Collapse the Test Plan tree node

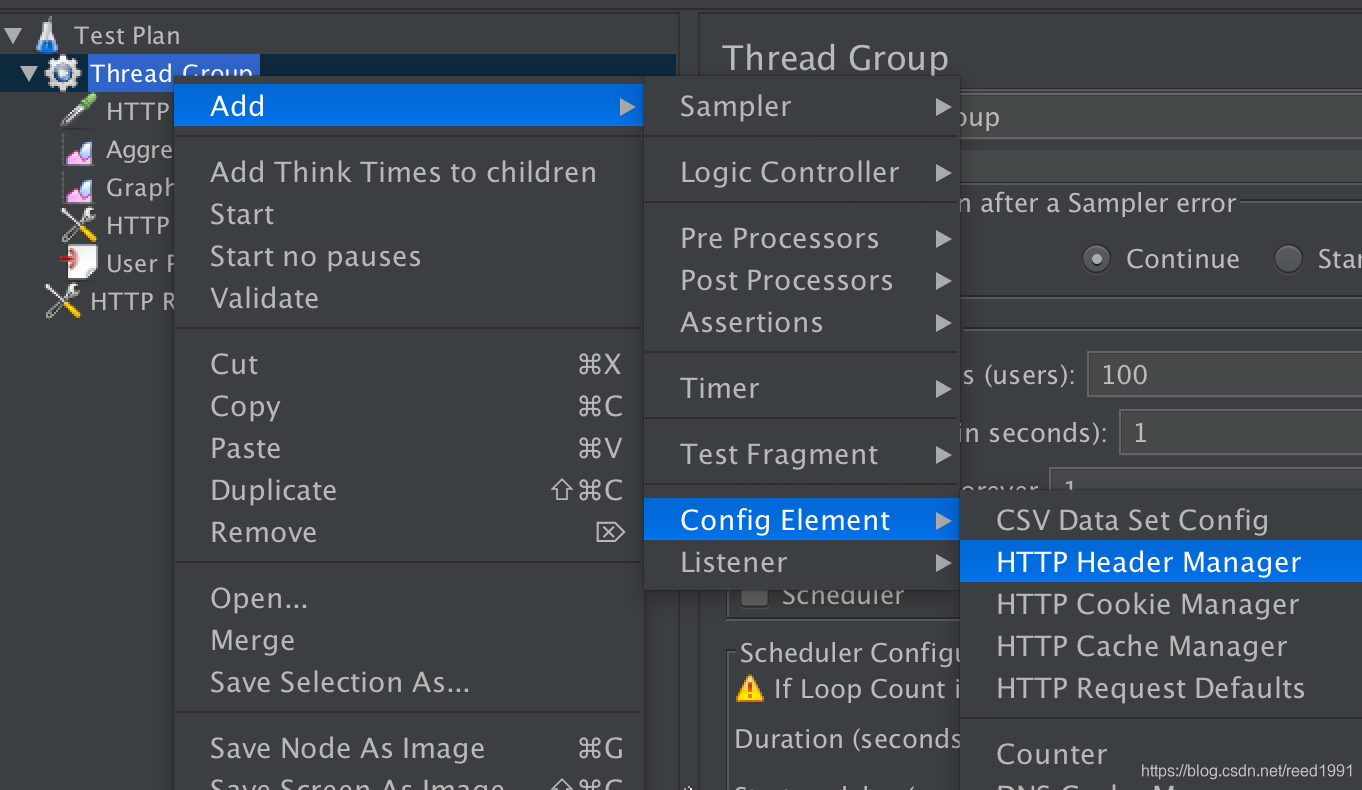pyautogui.click(x=13, y=37)
